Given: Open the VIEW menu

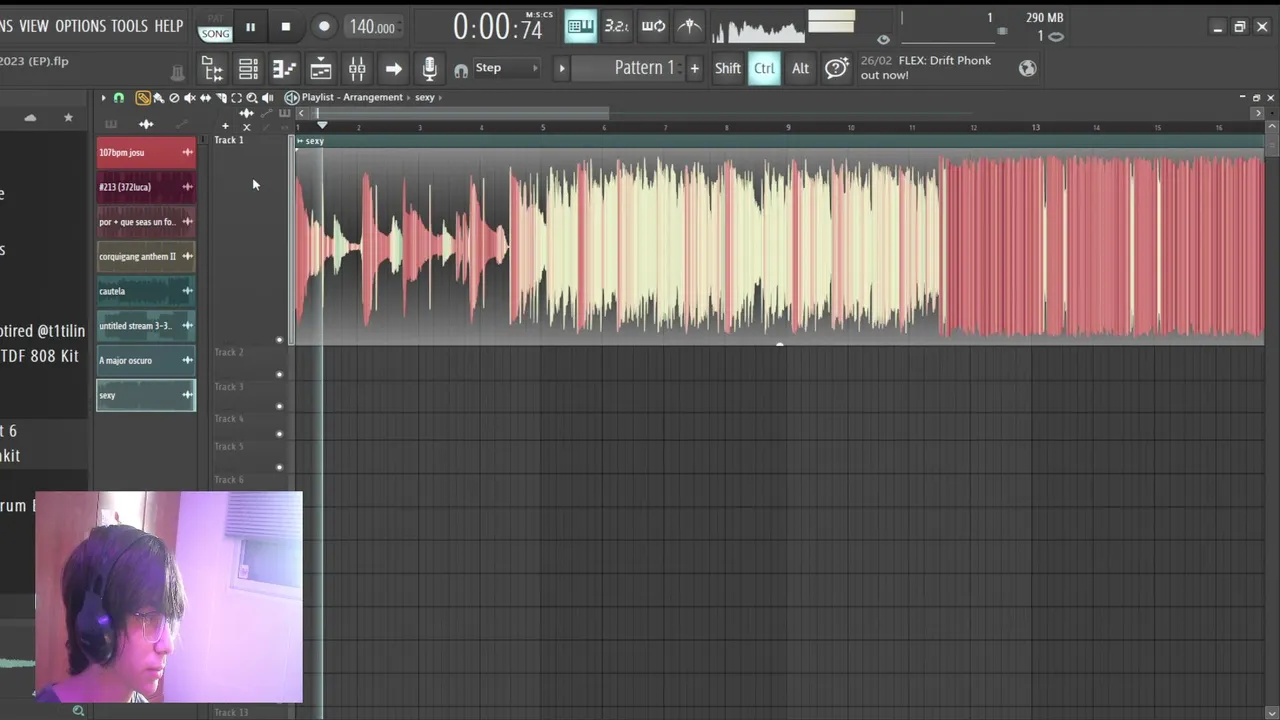Looking at the screenshot, I should click(34, 26).
